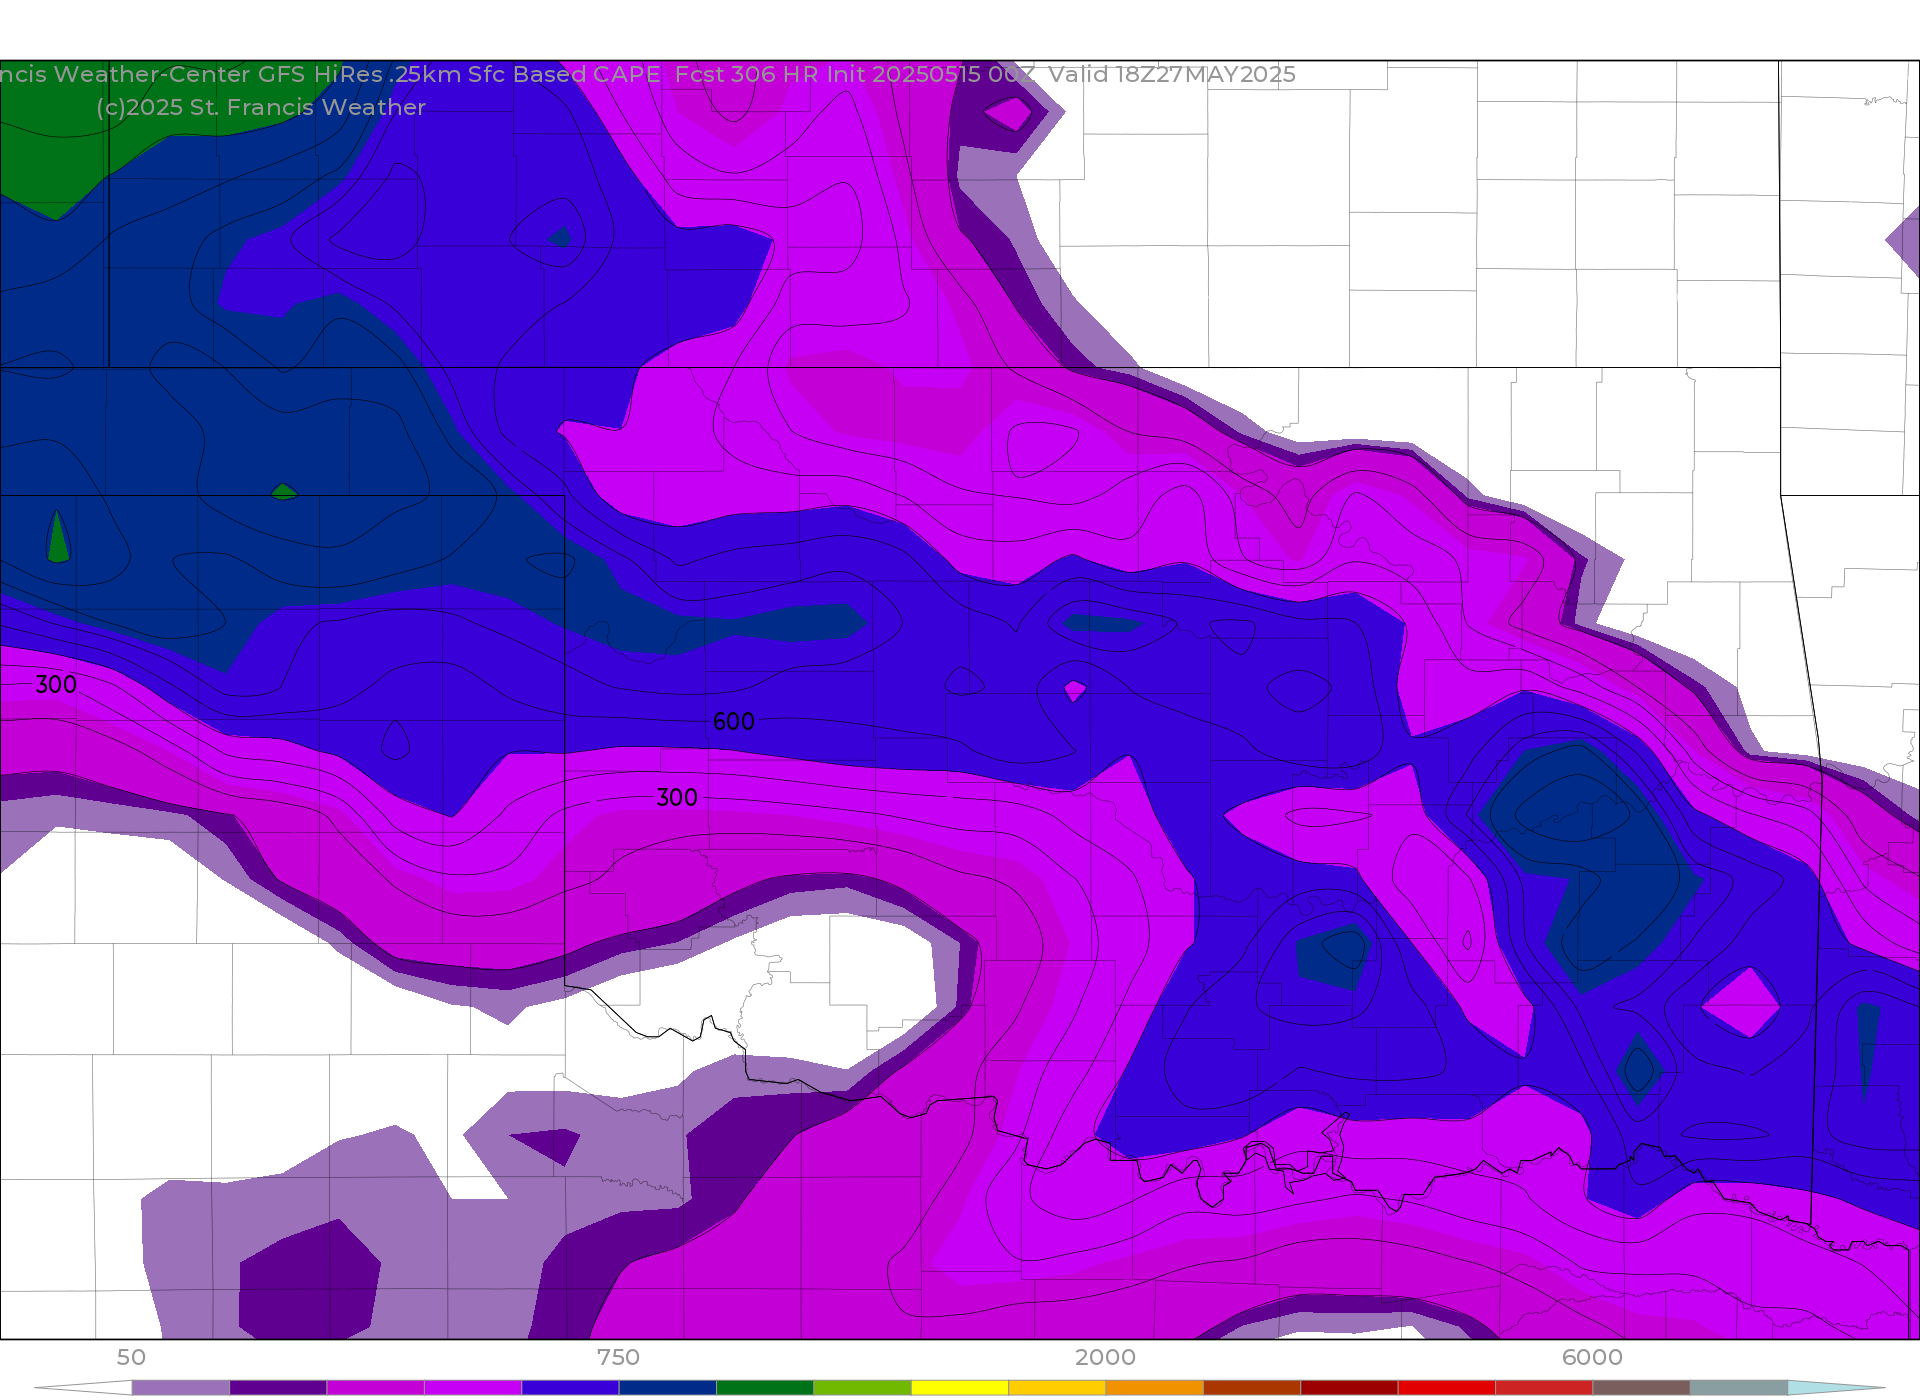Screen dimensions: 1920x1400
Task: Click the '(c)2025 St. Francis Weather' copyright line
Action: (261, 107)
